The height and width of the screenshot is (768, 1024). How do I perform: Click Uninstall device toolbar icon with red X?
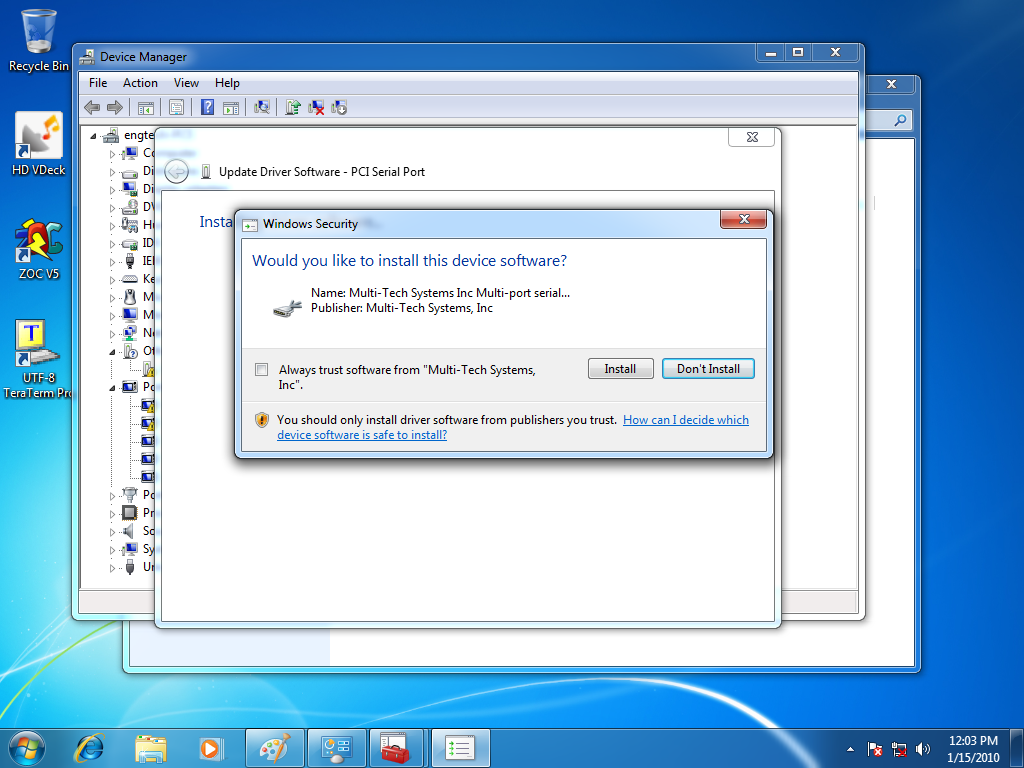click(316, 107)
